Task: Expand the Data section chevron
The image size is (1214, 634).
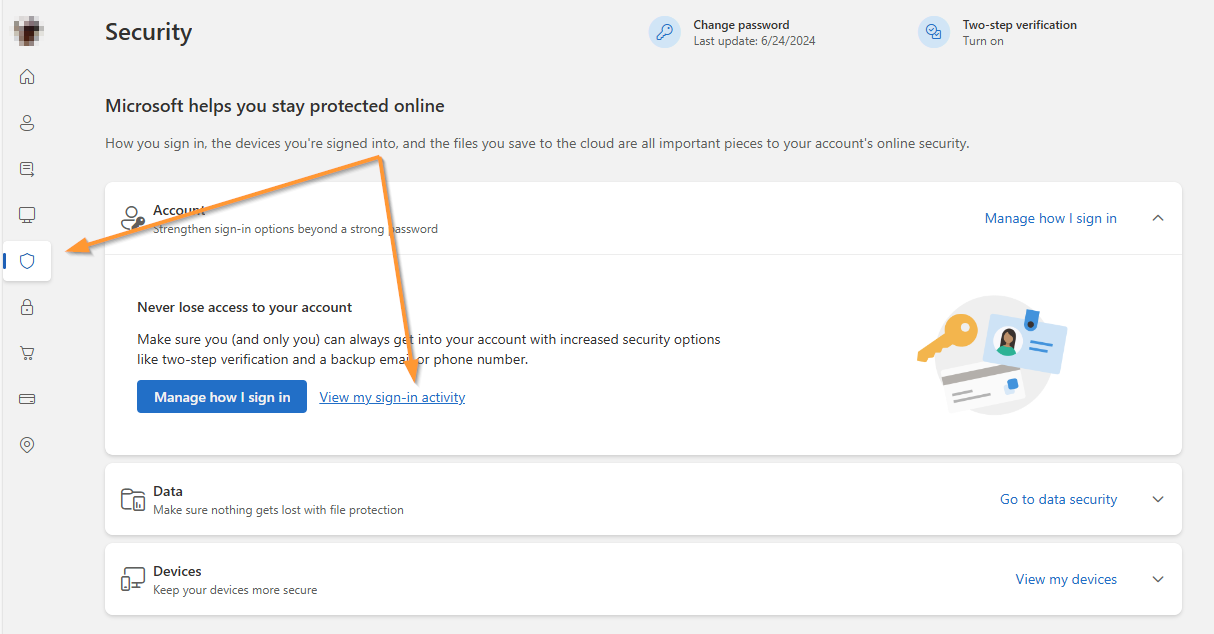Action: click(x=1158, y=499)
